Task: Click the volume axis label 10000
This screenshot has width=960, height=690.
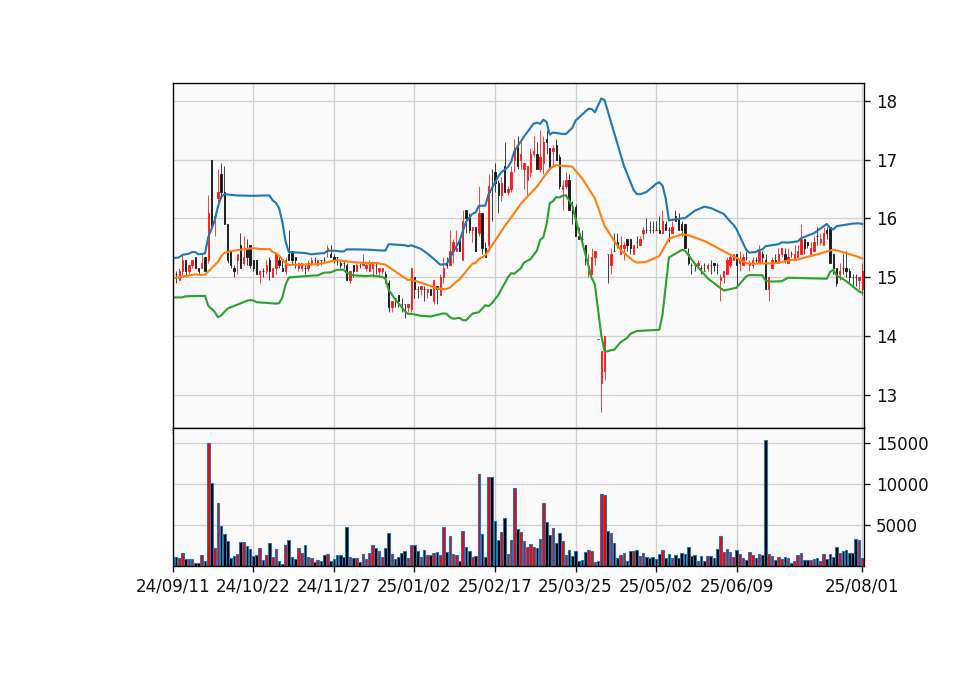Action: [x=902, y=485]
